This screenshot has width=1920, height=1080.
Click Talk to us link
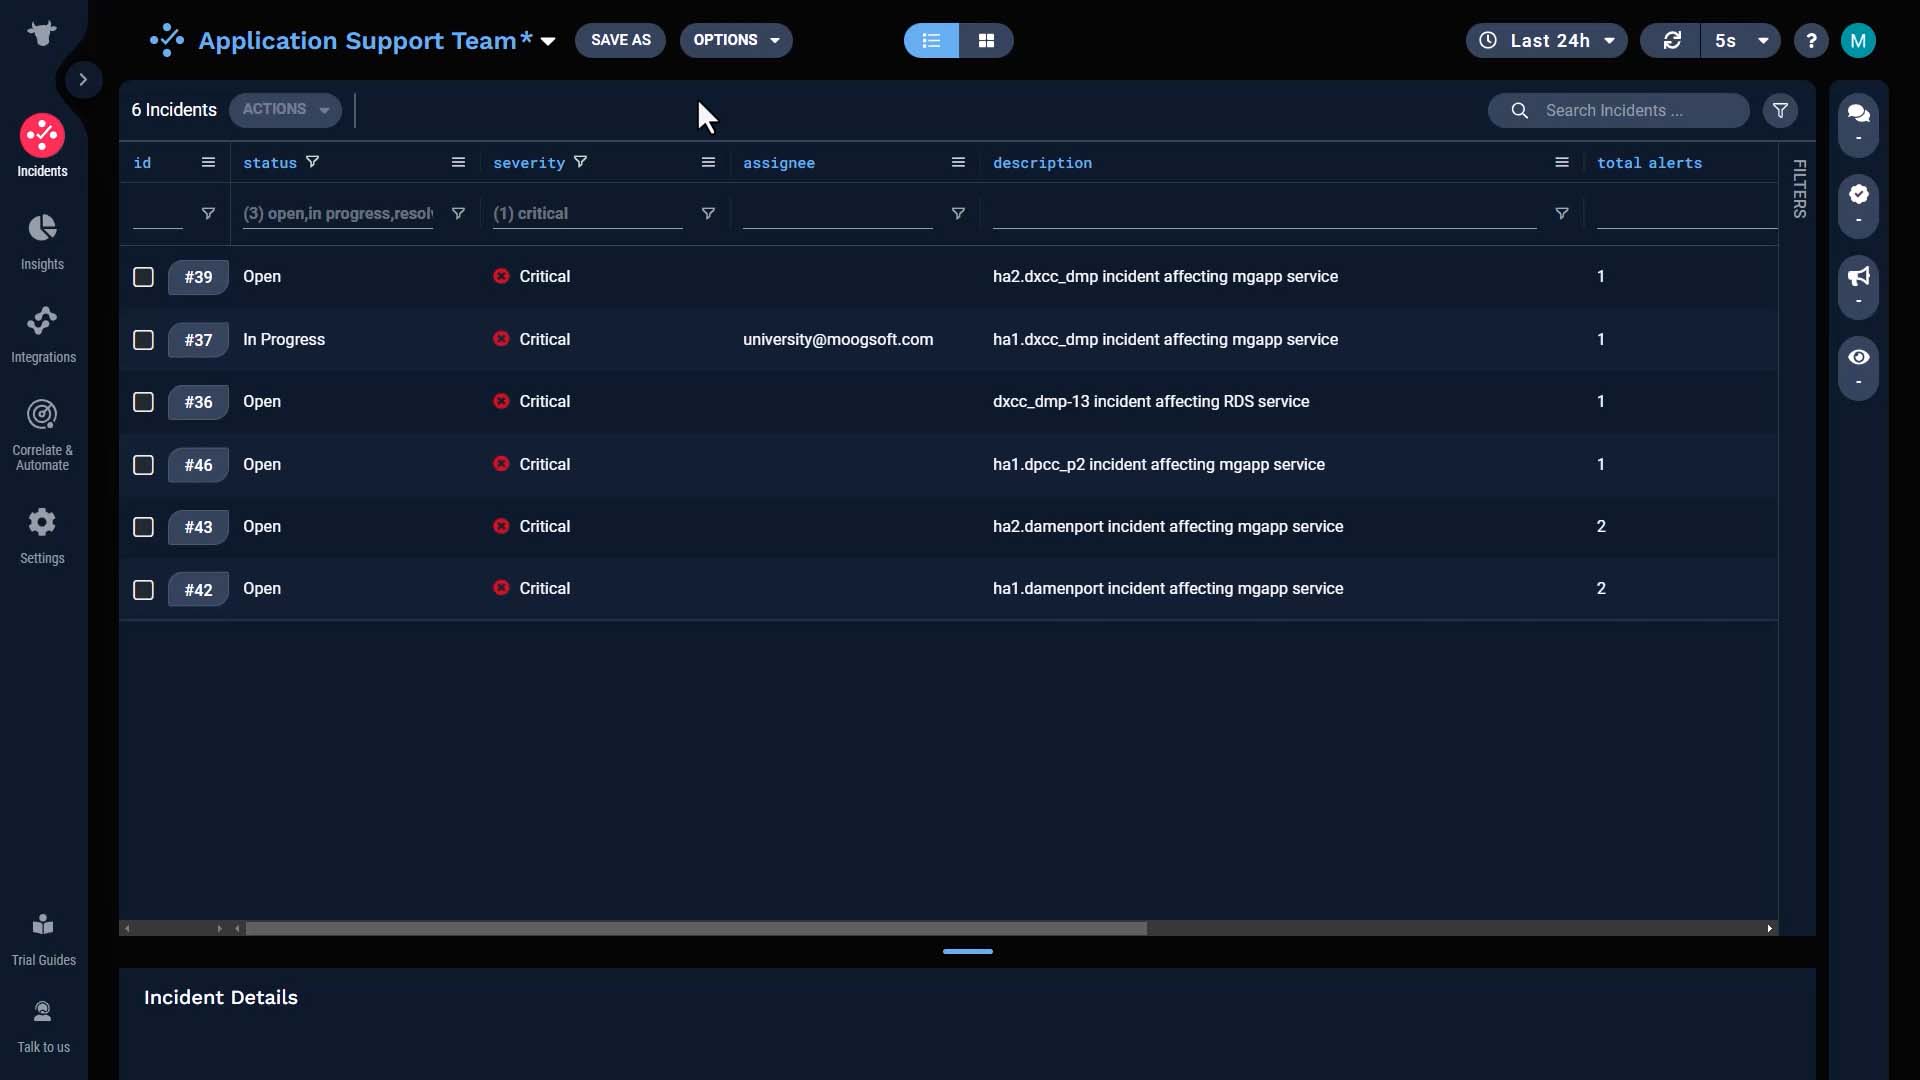44,1026
